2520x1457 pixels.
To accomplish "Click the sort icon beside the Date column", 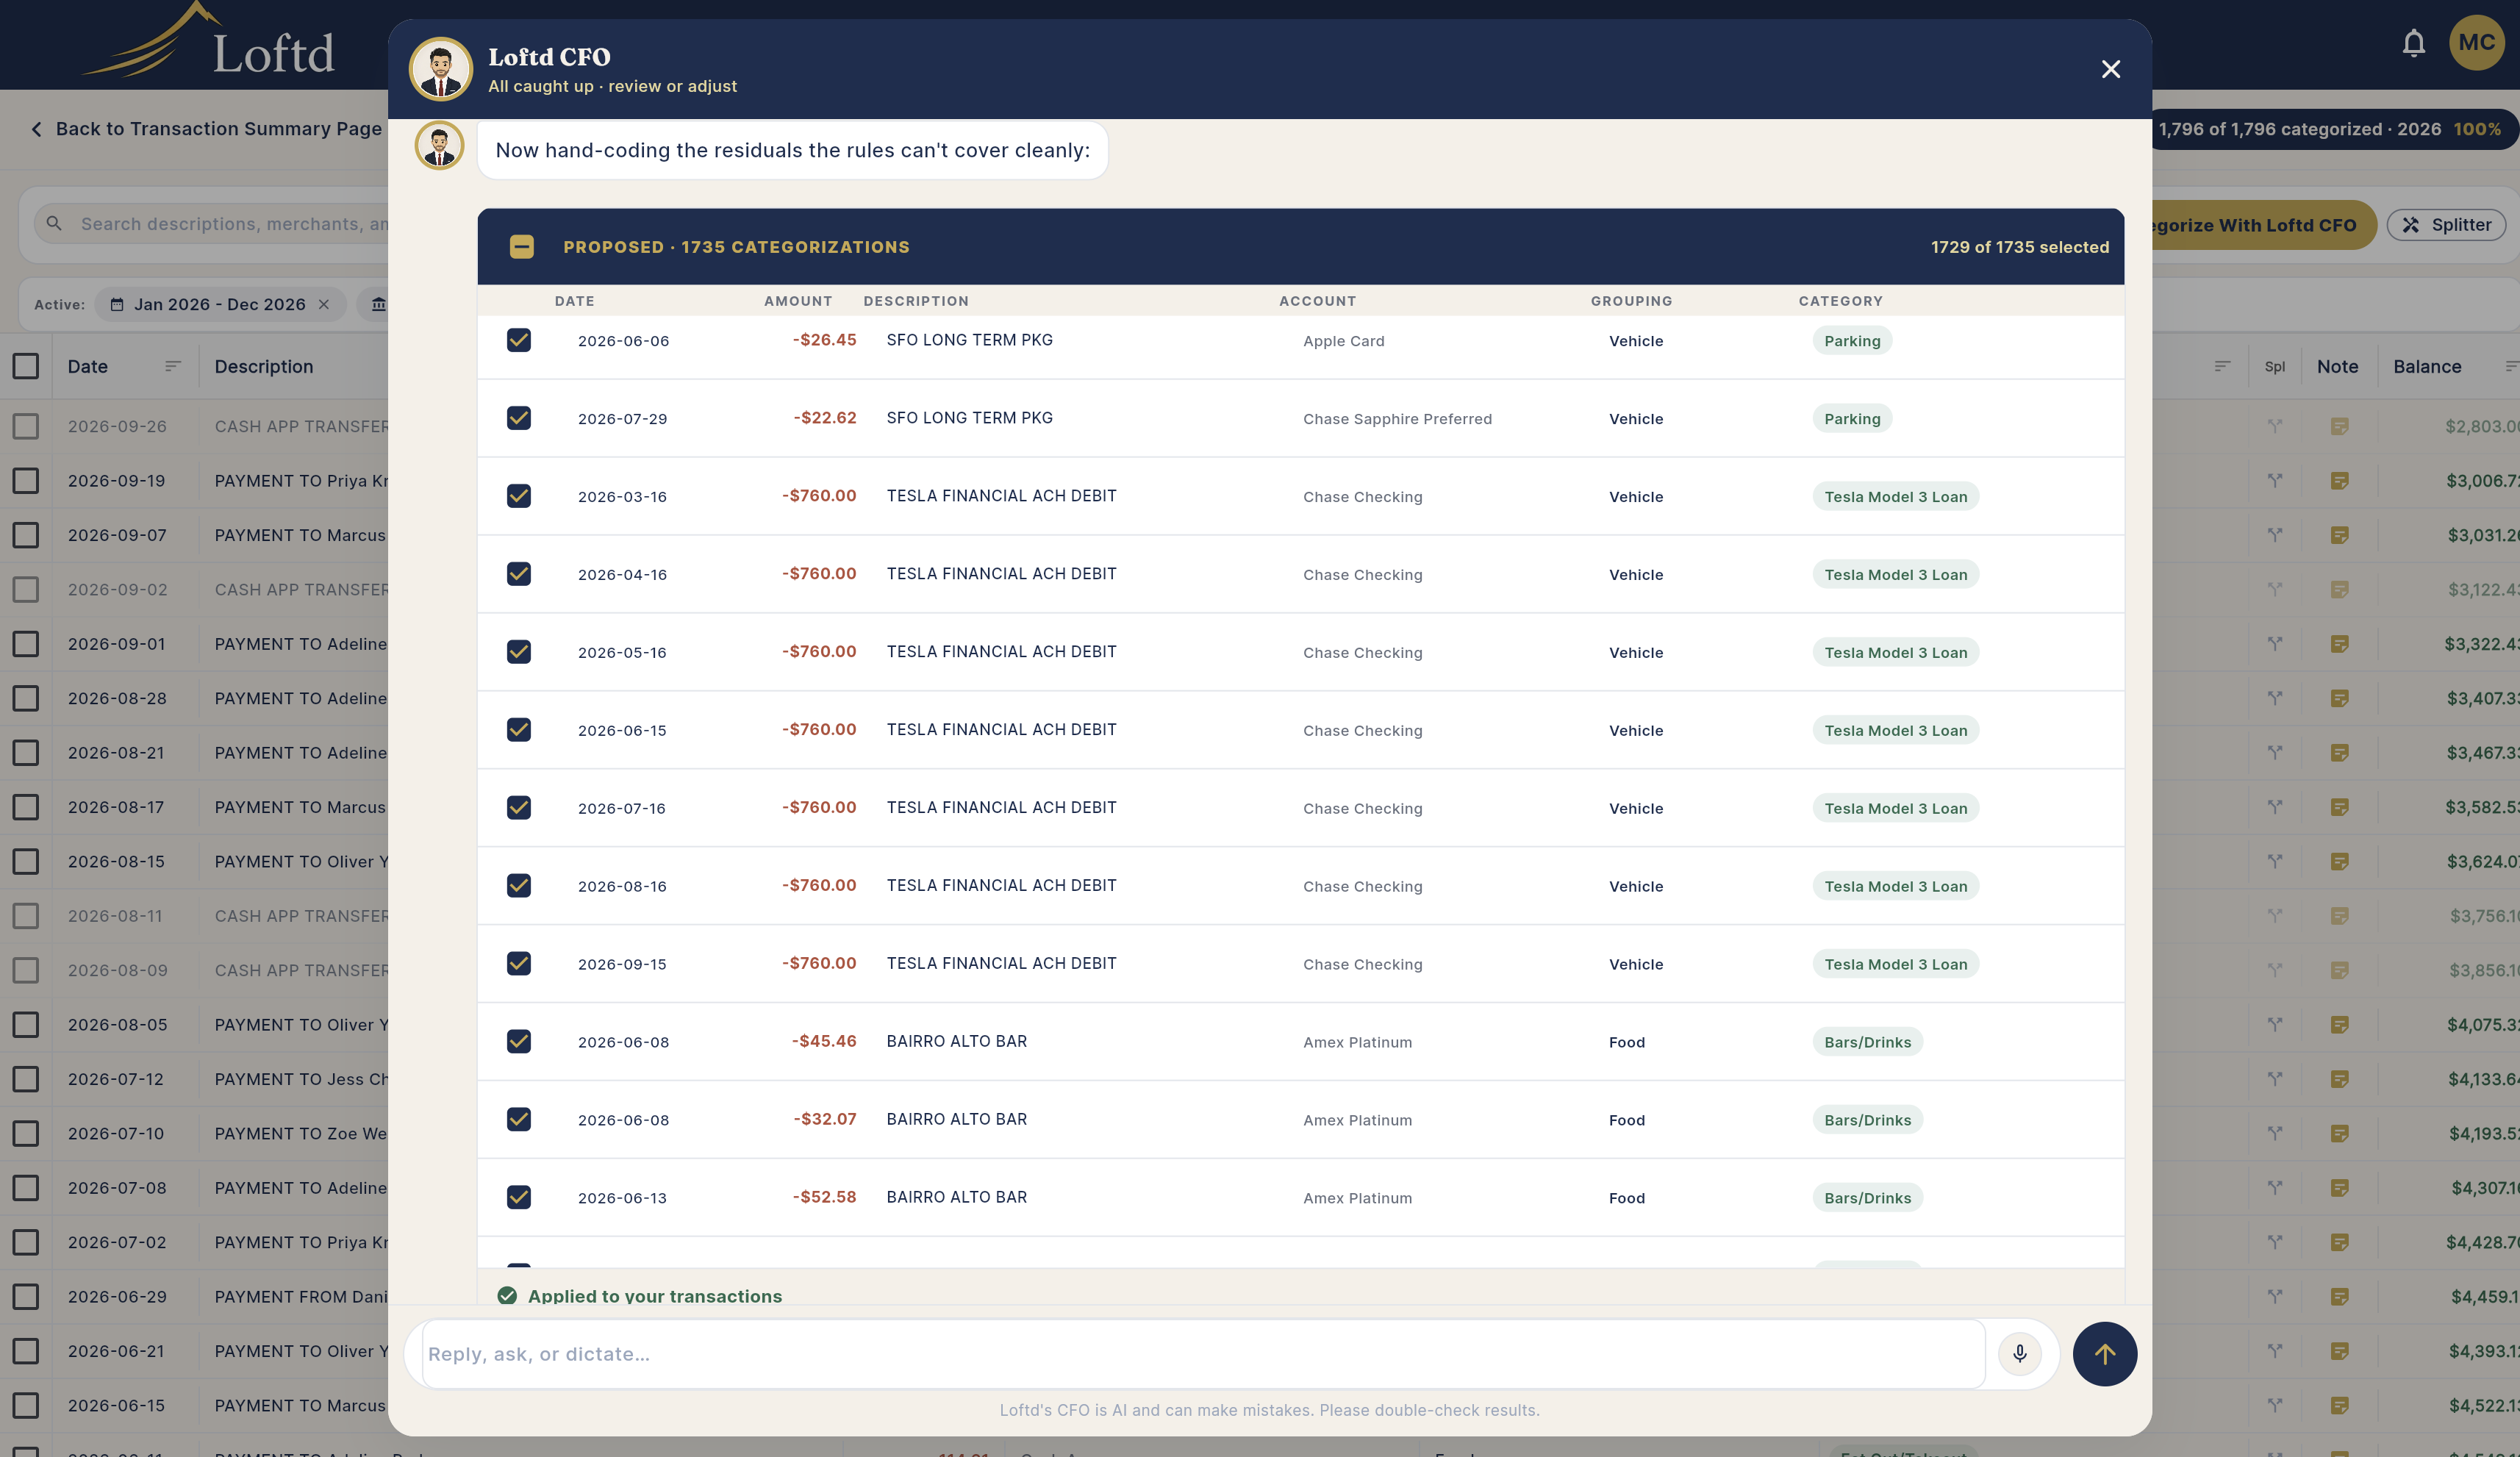I will pos(172,366).
